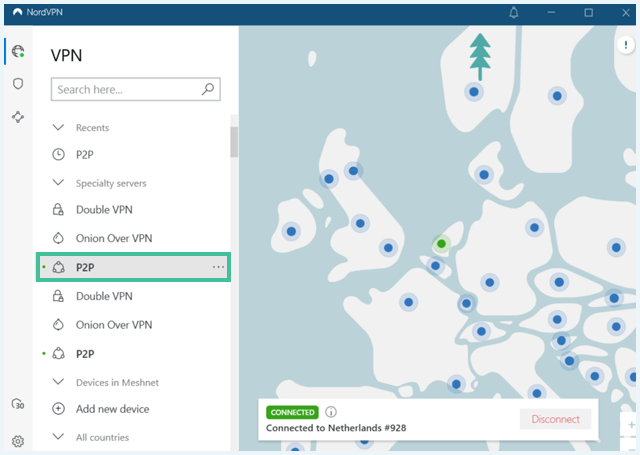Click the exclamation mark icon on the map

[x=626, y=44]
